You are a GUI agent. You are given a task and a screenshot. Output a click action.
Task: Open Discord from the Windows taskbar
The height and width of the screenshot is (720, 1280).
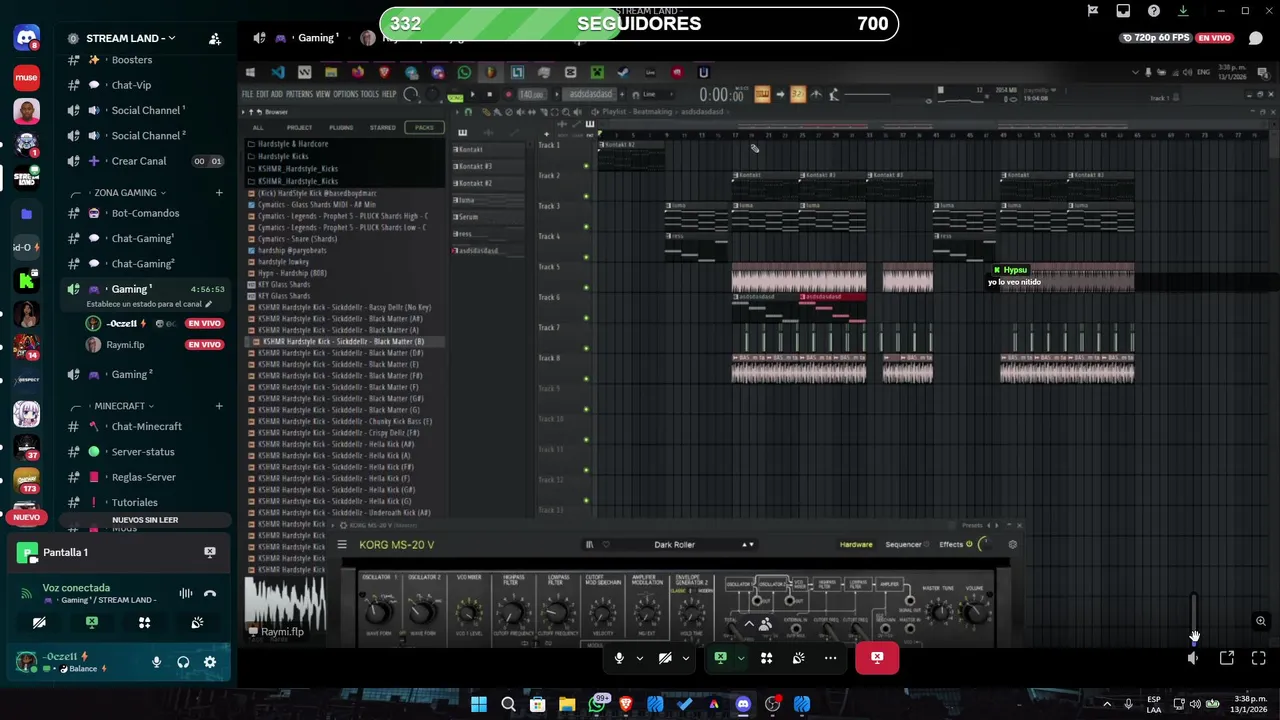pyautogui.click(x=743, y=704)
